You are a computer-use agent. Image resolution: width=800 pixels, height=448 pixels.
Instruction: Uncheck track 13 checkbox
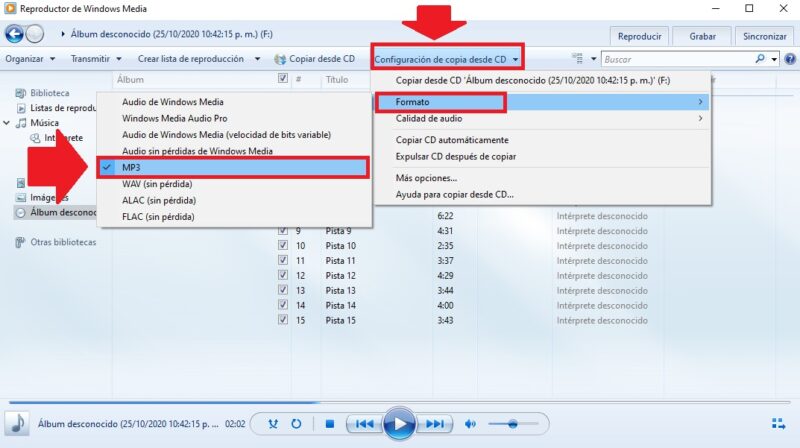[x=283, y=290]
